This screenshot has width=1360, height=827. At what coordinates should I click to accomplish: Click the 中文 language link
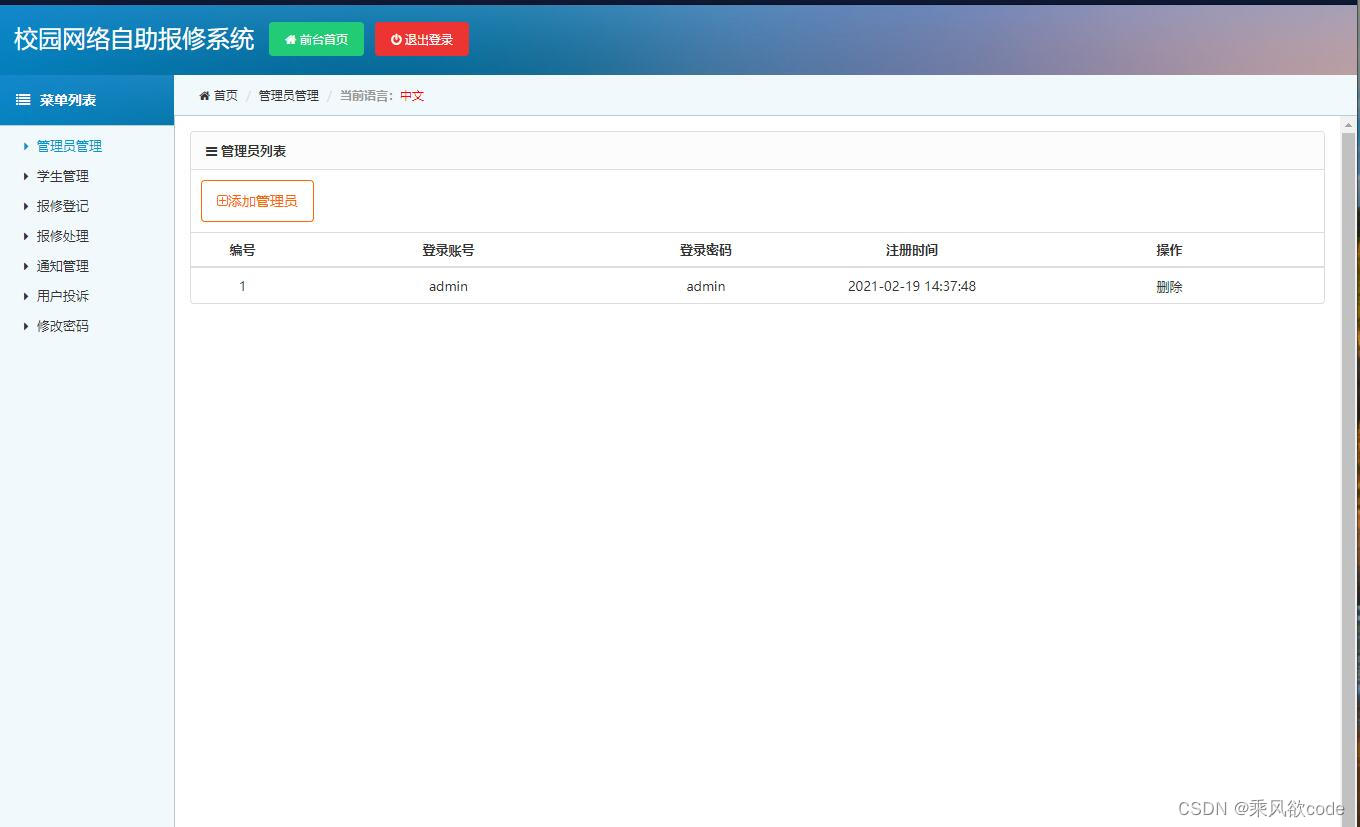click(412, 96)
